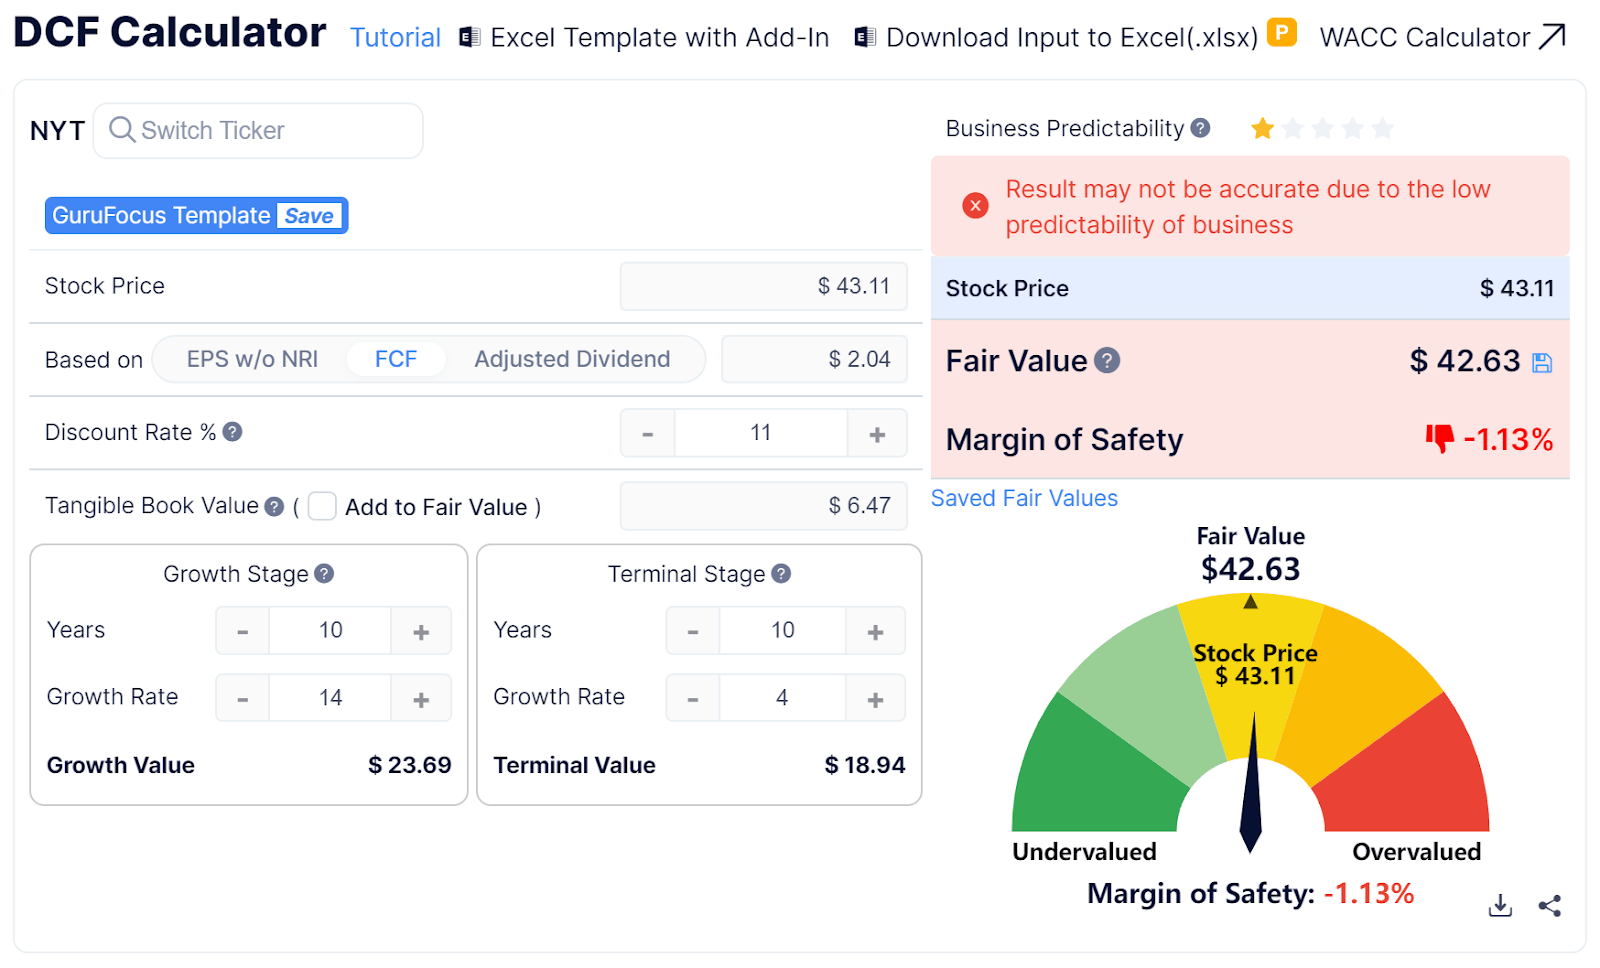Open the Tutorial page
Viewport: 1600px width, 968px height.
click(x=394, y=36)
